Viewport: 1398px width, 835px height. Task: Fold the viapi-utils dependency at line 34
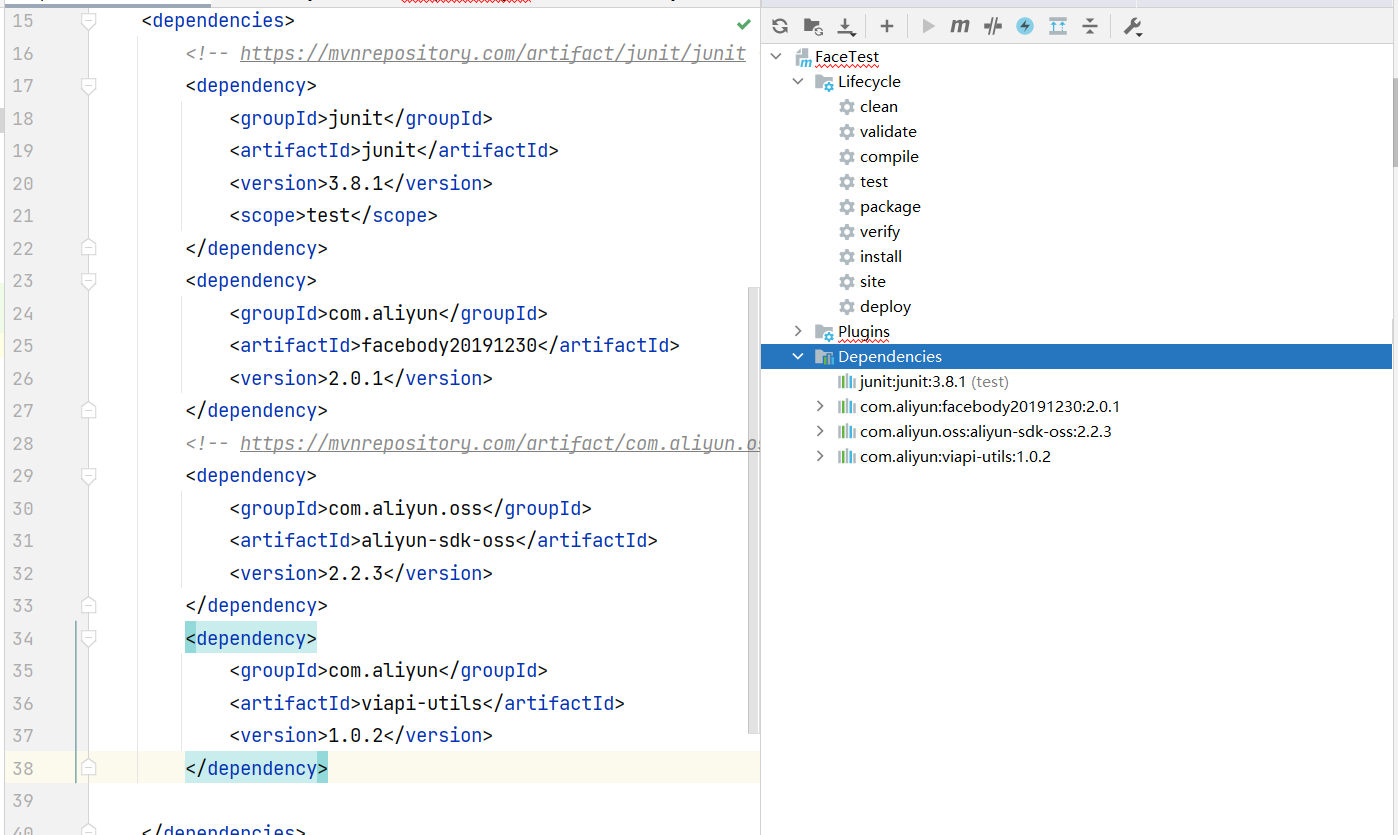point(89,638)
